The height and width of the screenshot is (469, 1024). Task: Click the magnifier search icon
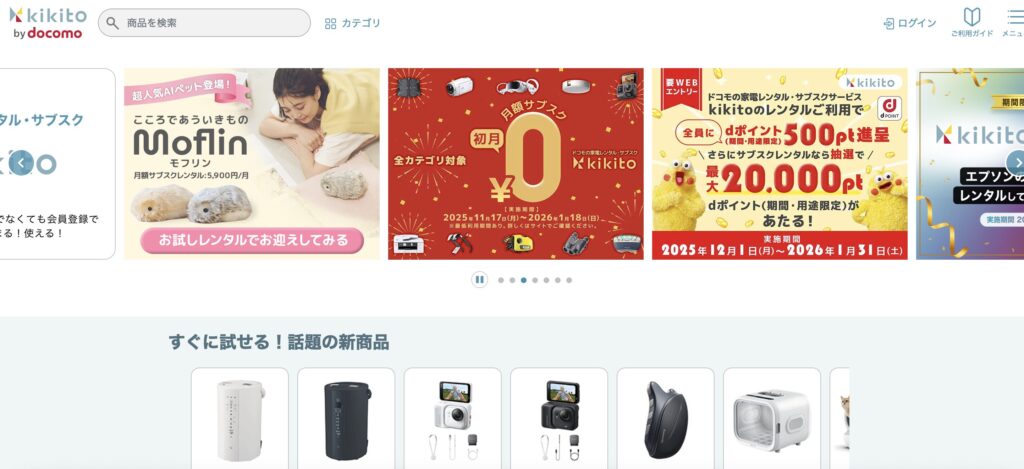[113, 23]
